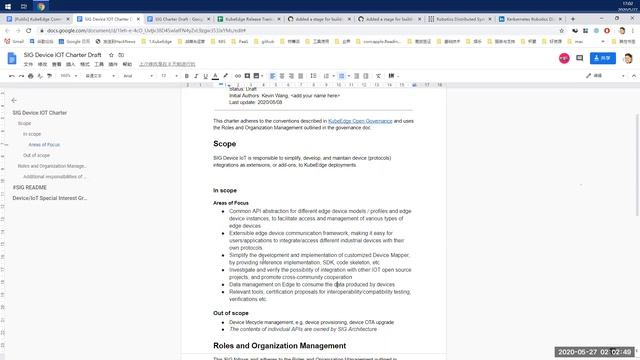Screen dimensions: 640x360
Task: Set justified text alignment
Action: (x=301, y=76)
